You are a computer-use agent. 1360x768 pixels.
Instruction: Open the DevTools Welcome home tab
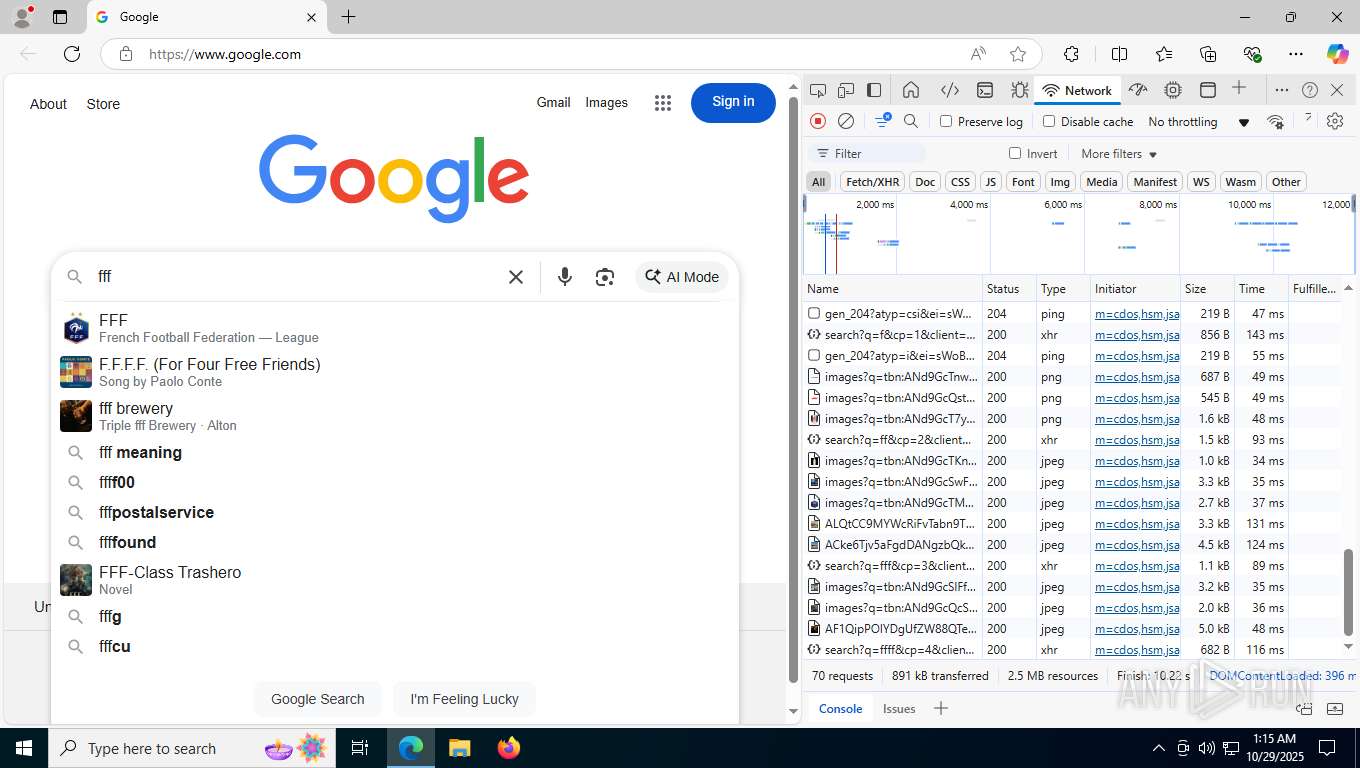point(911,90)
